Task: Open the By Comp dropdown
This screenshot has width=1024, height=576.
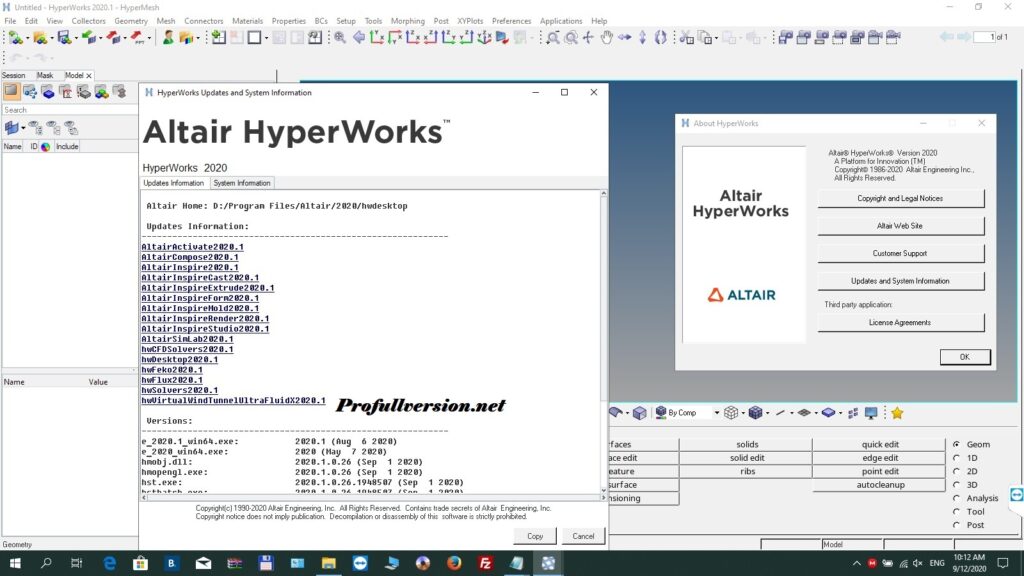Action: [x=716, y=412]
